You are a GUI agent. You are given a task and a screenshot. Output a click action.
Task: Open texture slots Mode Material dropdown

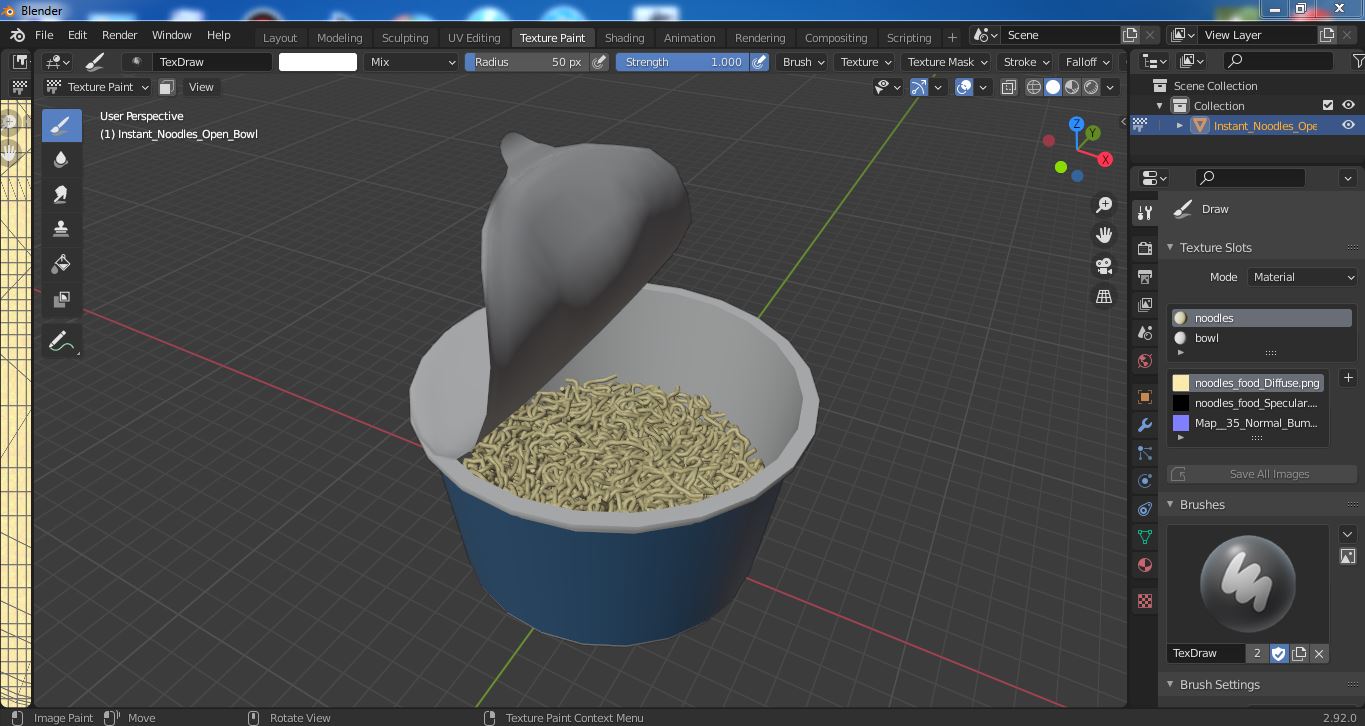1302,277
